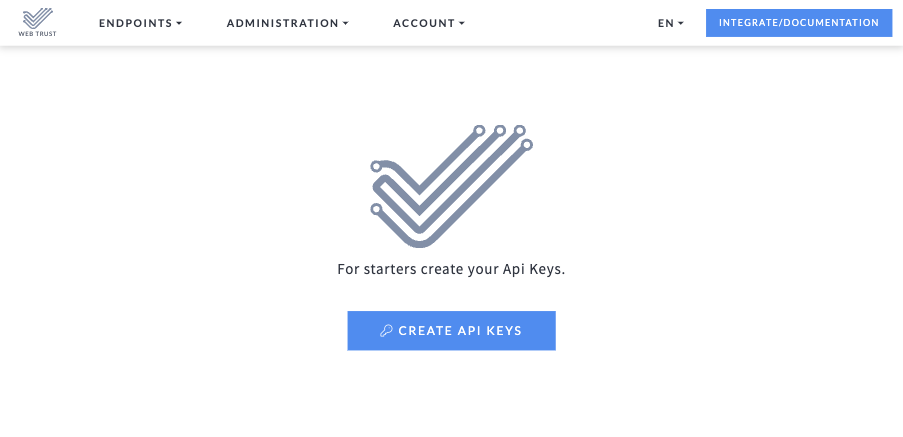The height and width of the screenshot is (437, 903).
Task: Click the top-left circuit node of the checkmark
Action: (x=376, y=164)
